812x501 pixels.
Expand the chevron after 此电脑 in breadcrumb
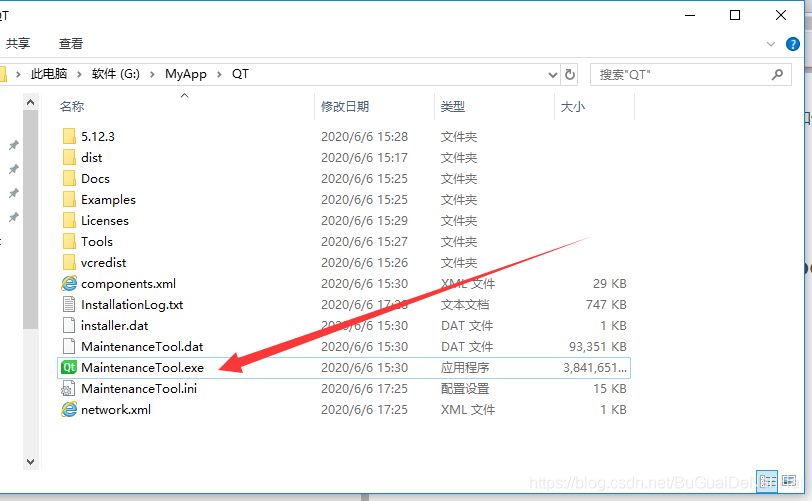(x=79, y=75)
